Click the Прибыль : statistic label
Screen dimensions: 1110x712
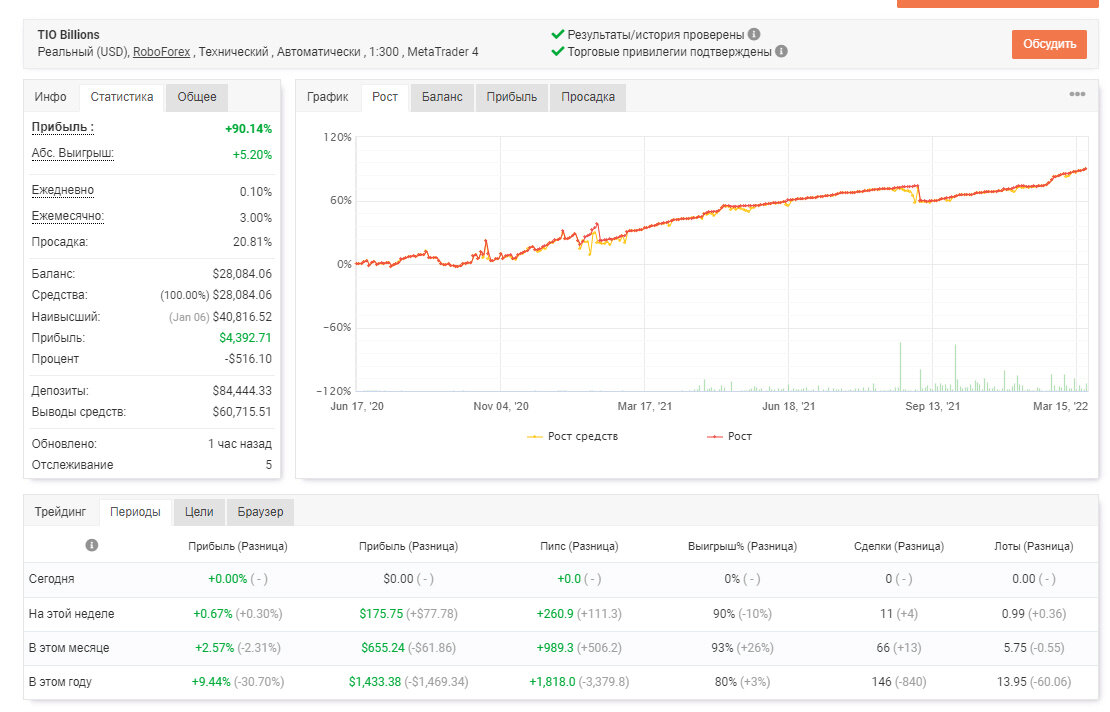coord(62,127)
